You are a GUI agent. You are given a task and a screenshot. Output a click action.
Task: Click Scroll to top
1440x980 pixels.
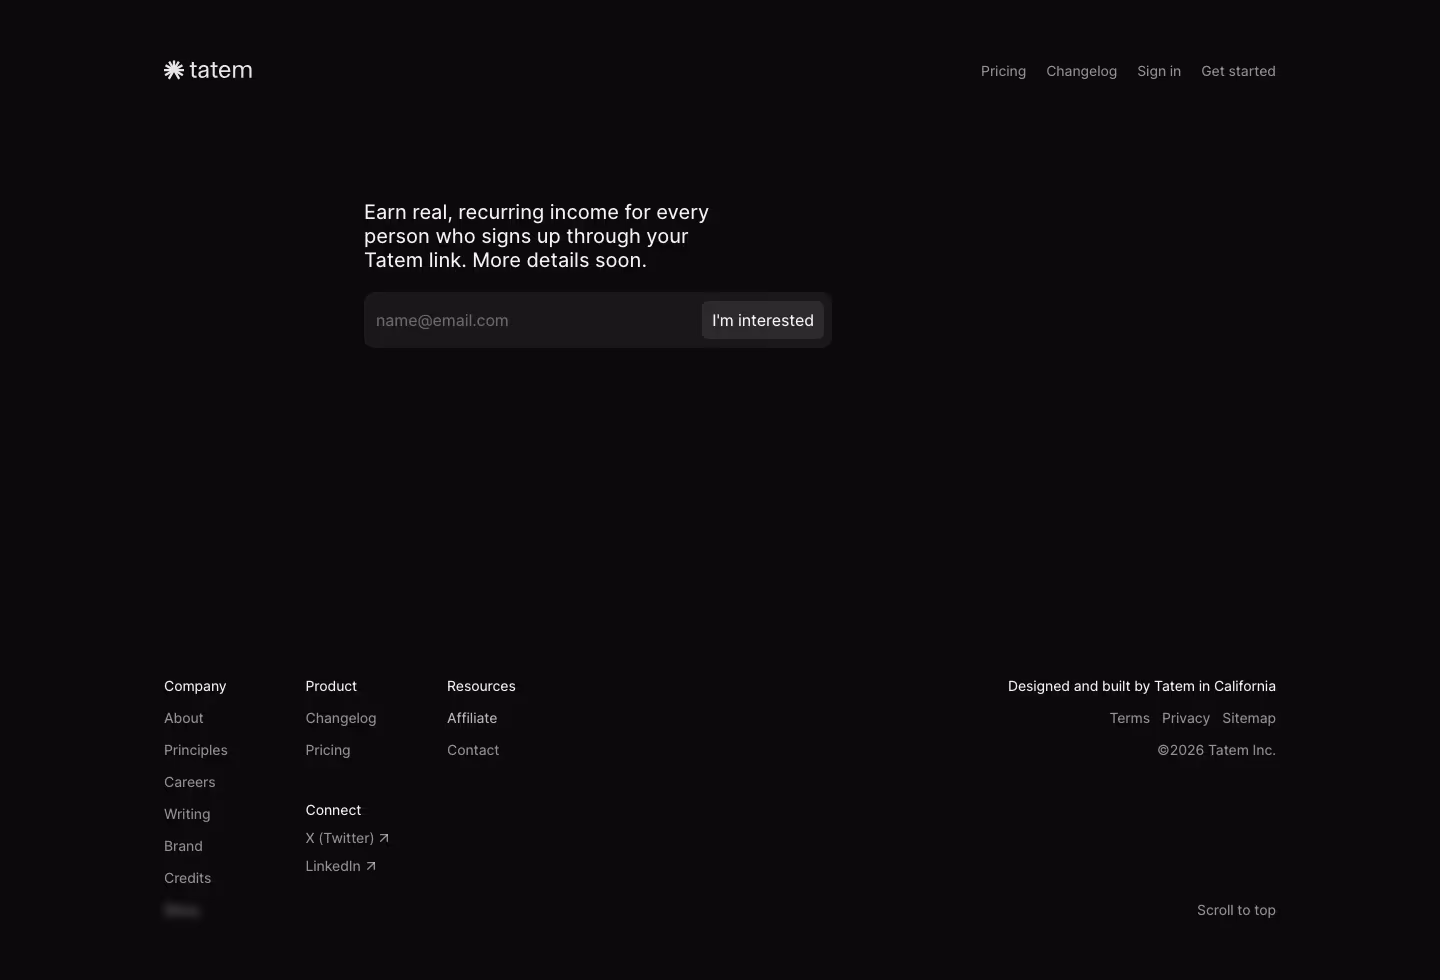click(x=1236, y=910)
